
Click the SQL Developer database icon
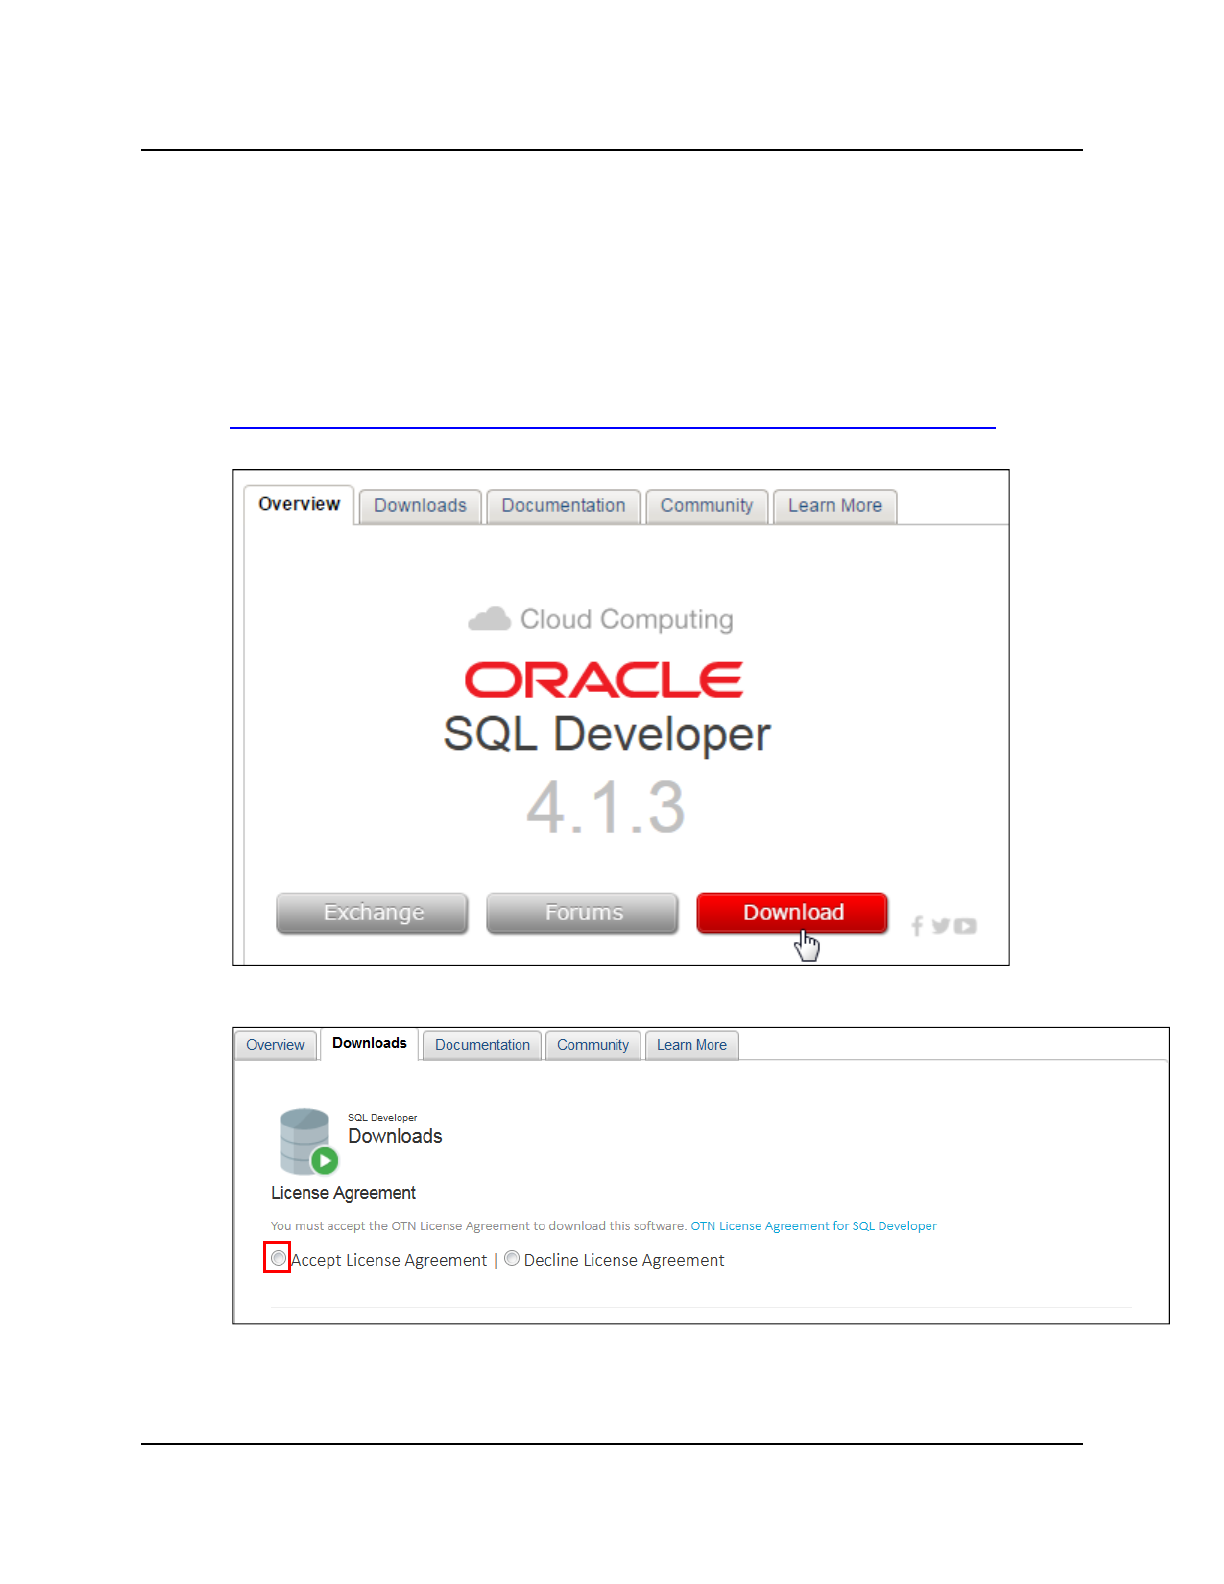pos(308,1141)
